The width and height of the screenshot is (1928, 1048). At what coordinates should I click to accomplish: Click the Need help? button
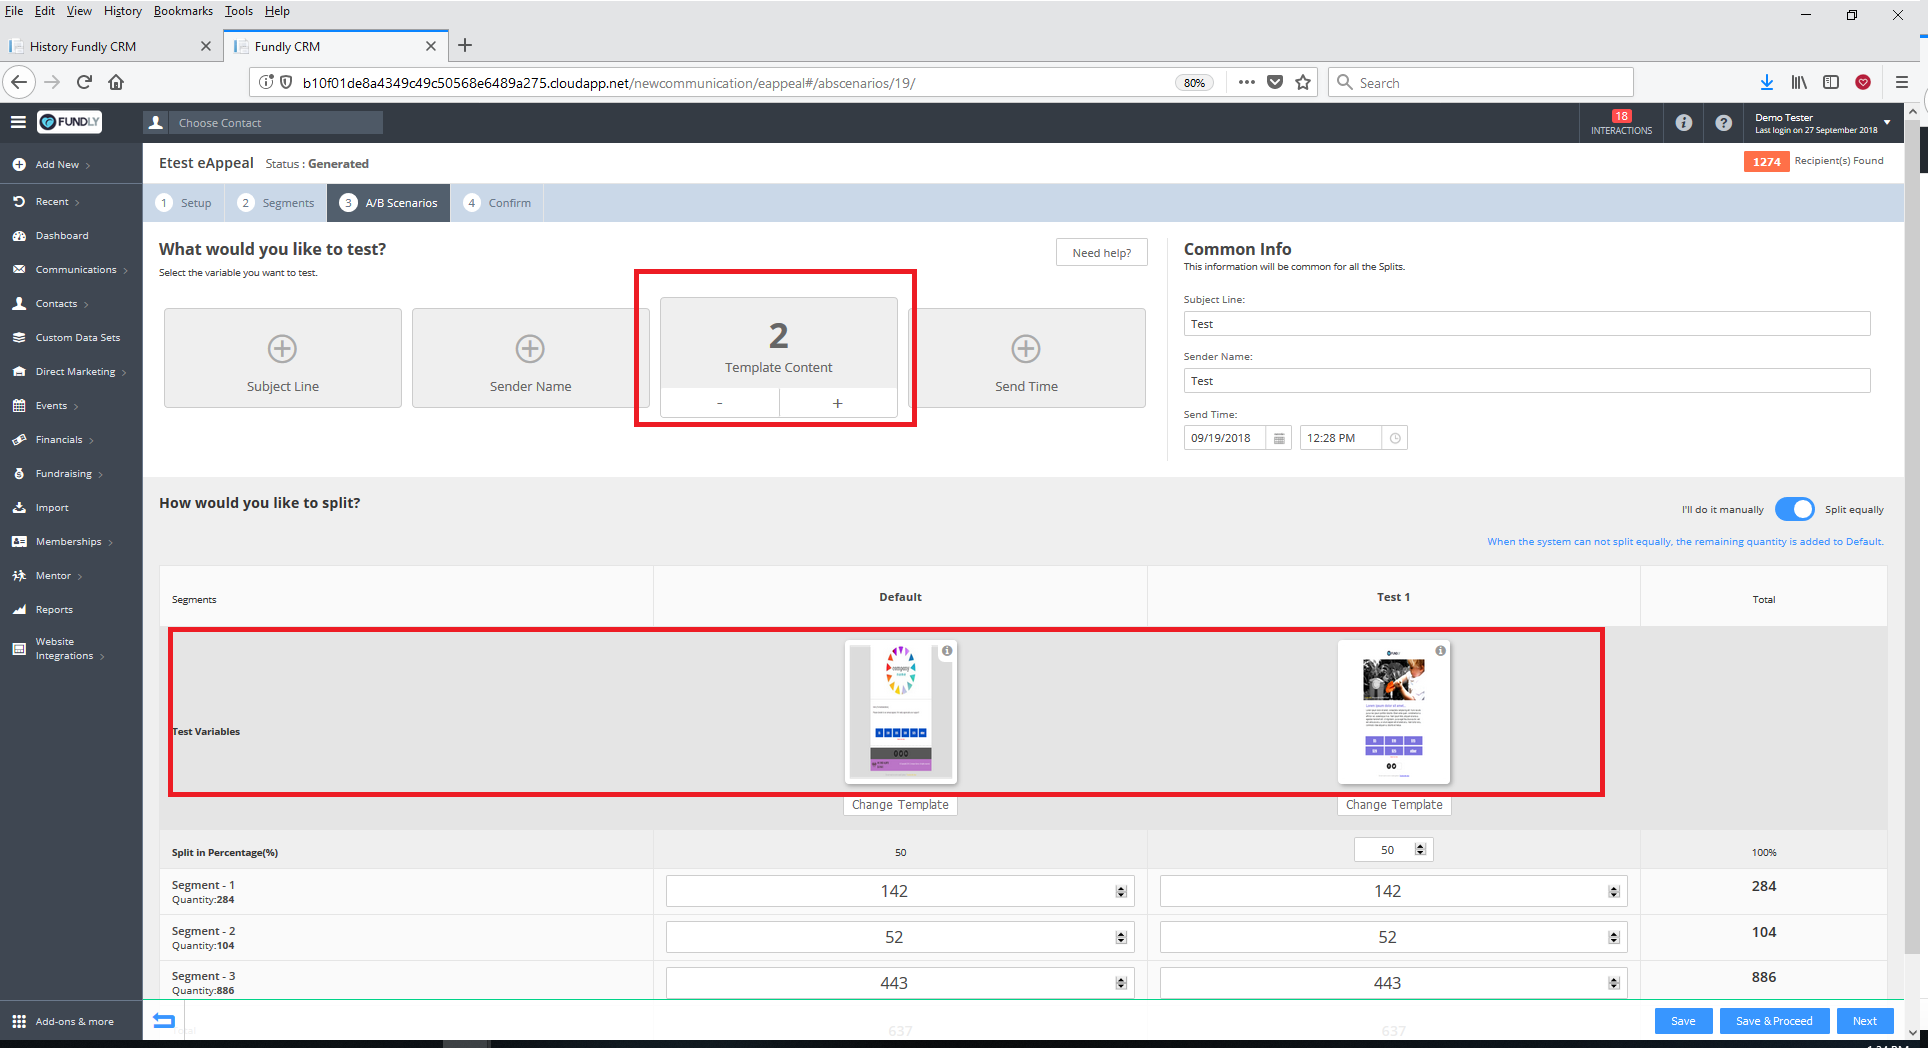pyautogui.click(x=1101, y=253)
